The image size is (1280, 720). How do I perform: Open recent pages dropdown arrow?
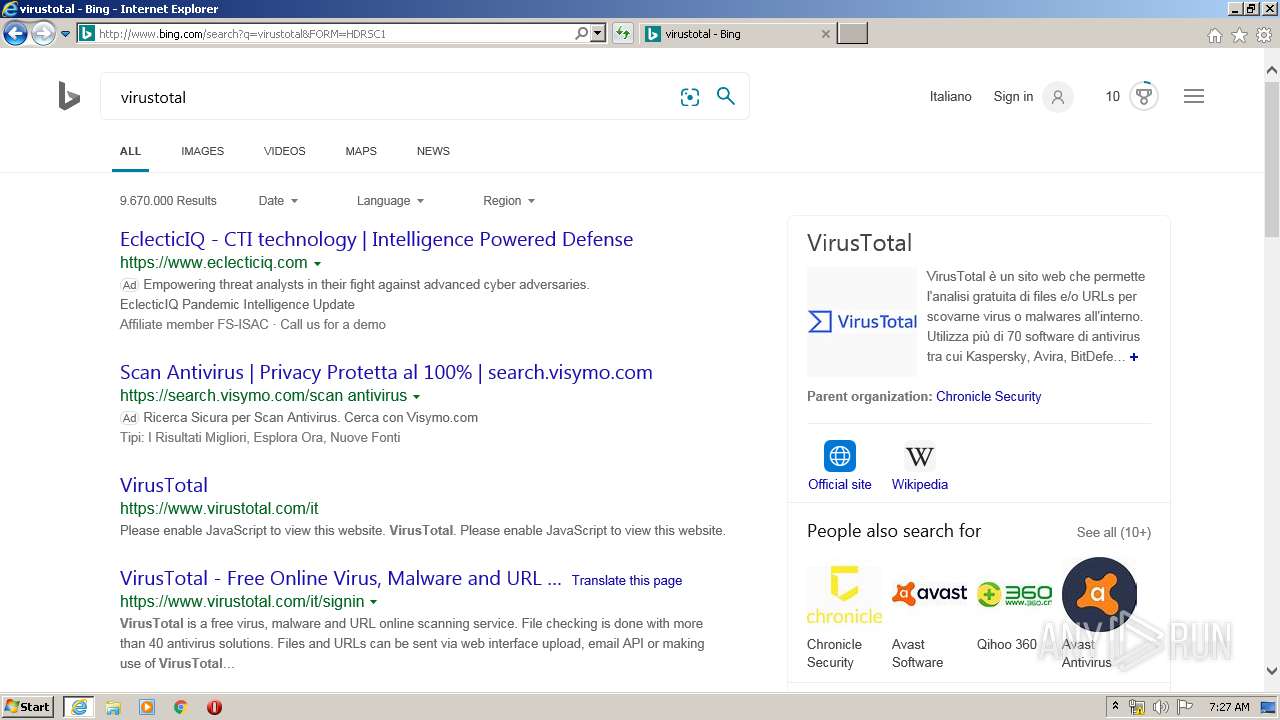65,34
